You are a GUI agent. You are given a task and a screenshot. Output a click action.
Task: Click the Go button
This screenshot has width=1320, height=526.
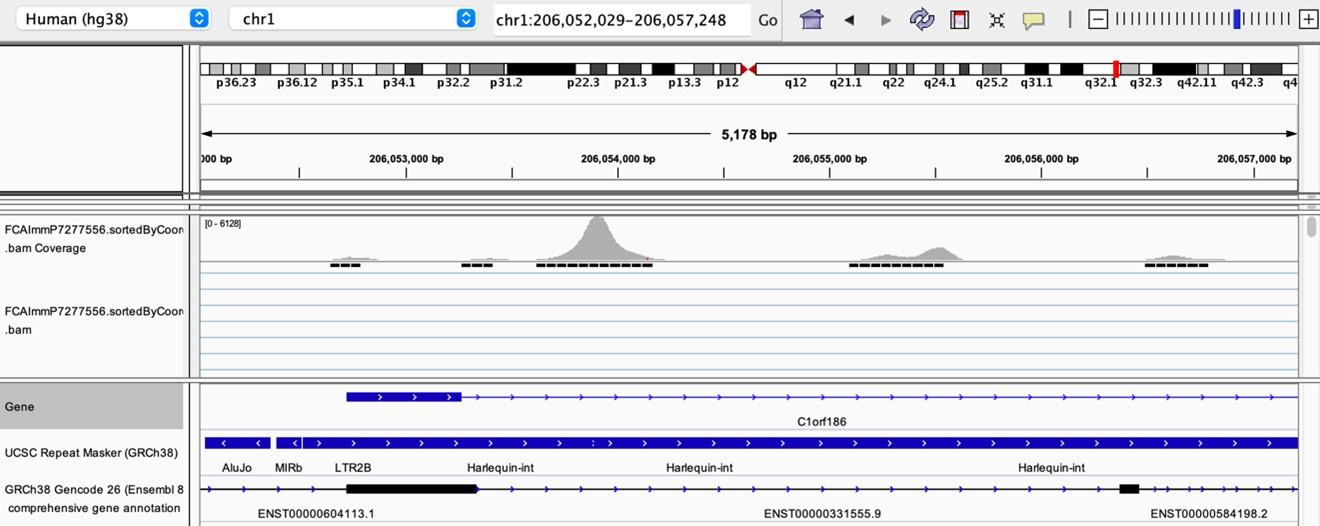[767, 19]
